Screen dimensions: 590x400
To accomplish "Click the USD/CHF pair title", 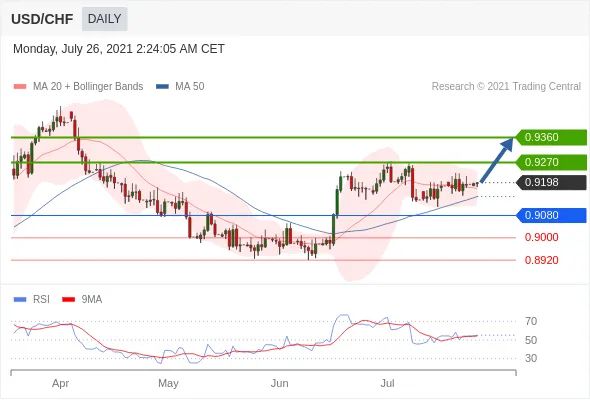I will point(42,19).
